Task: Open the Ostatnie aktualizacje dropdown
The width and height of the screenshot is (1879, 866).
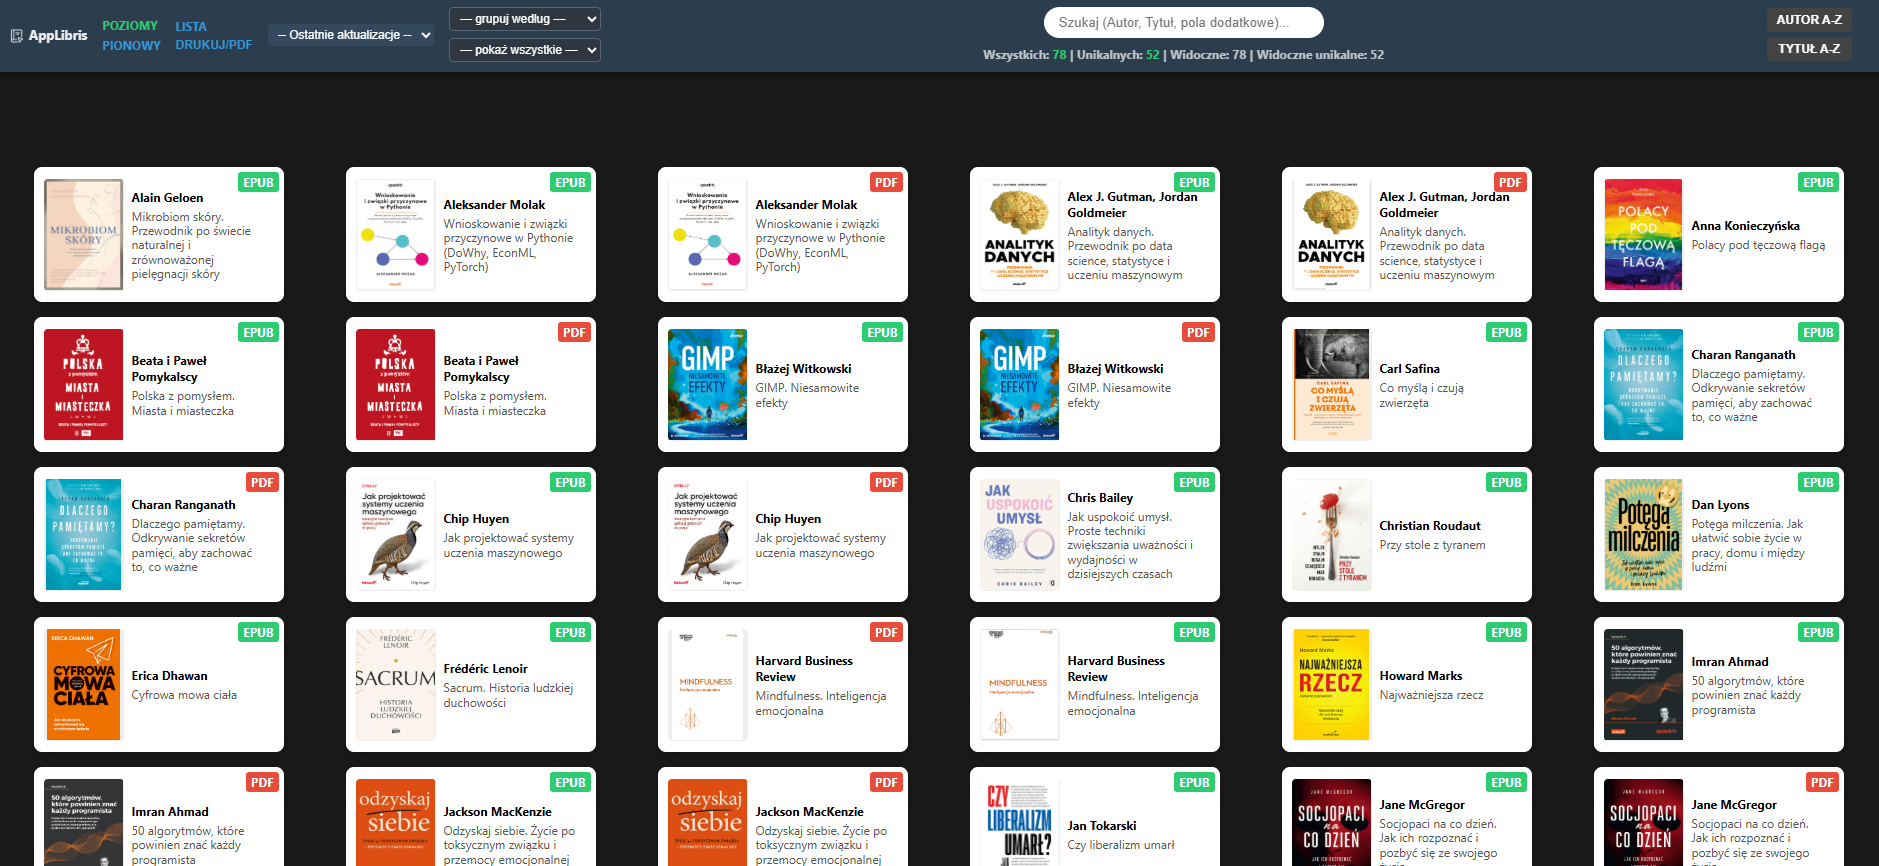Action: (x=352, y=35)
